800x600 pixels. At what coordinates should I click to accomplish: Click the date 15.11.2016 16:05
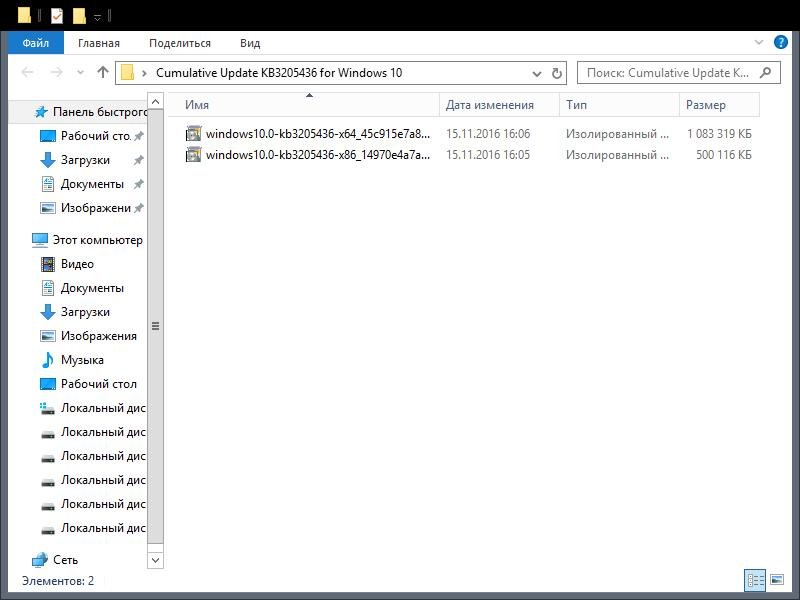[x=488, y=155]
